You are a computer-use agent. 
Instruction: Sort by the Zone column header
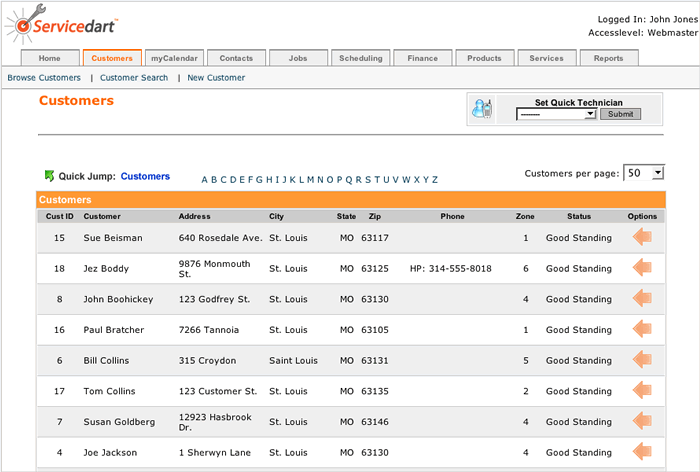pos(525,216)
